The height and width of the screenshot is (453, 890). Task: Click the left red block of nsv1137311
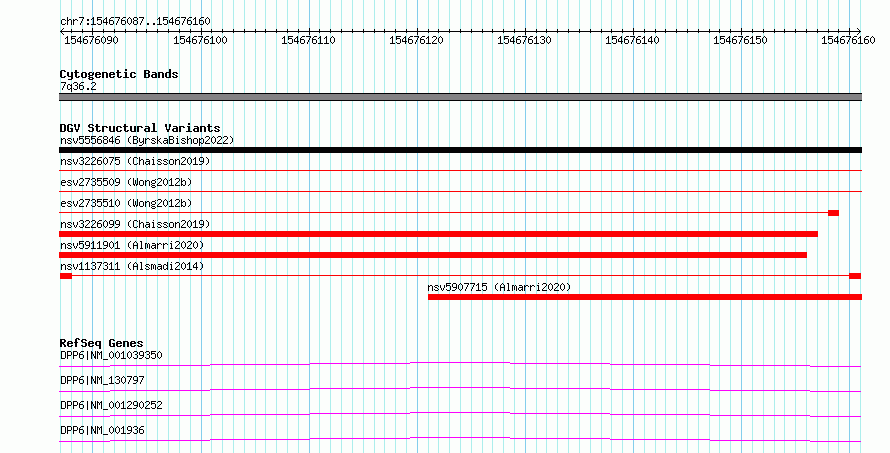point(66,276)
